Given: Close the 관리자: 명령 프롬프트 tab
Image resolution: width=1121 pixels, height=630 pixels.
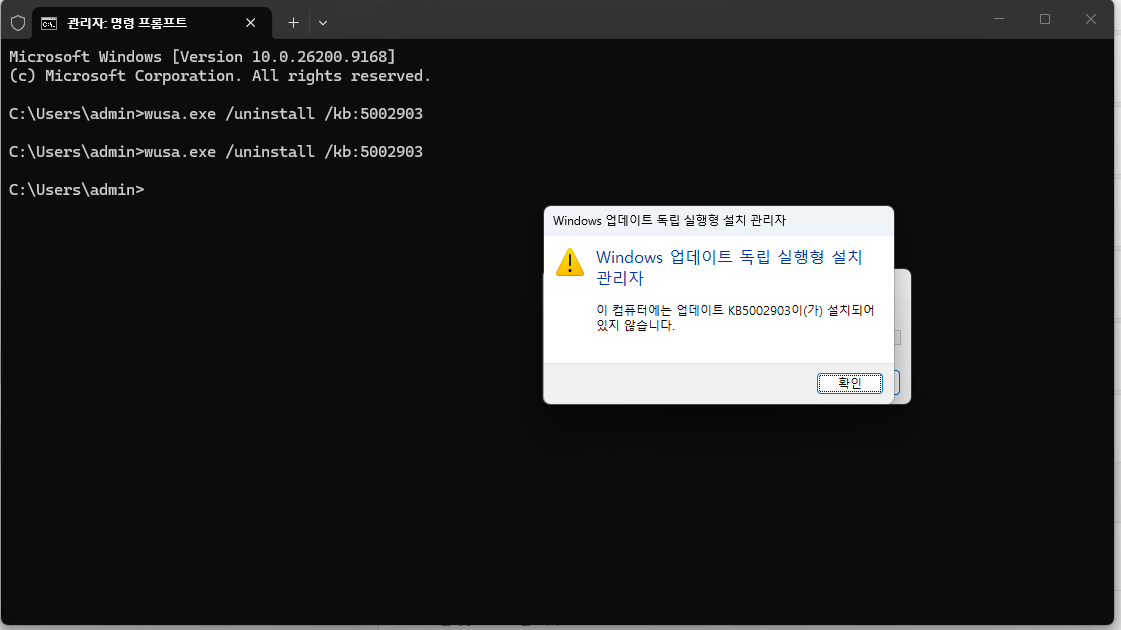Looking at the screenshot, I should (x=250, y=23).
